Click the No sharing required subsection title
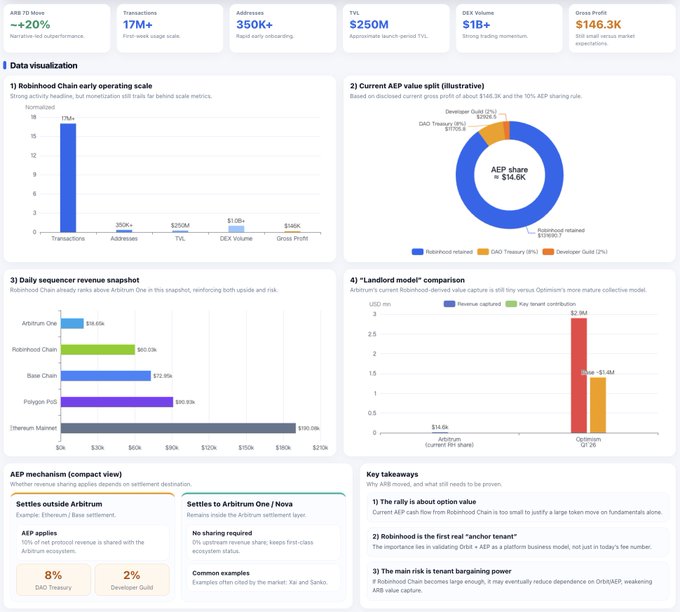 [222, 533]
